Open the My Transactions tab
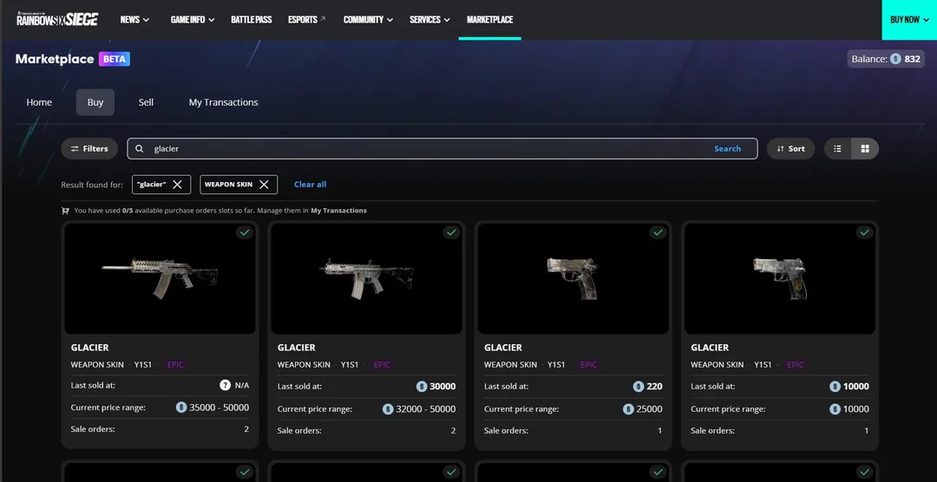Viewport: 937px width, 482px height. 223,102
